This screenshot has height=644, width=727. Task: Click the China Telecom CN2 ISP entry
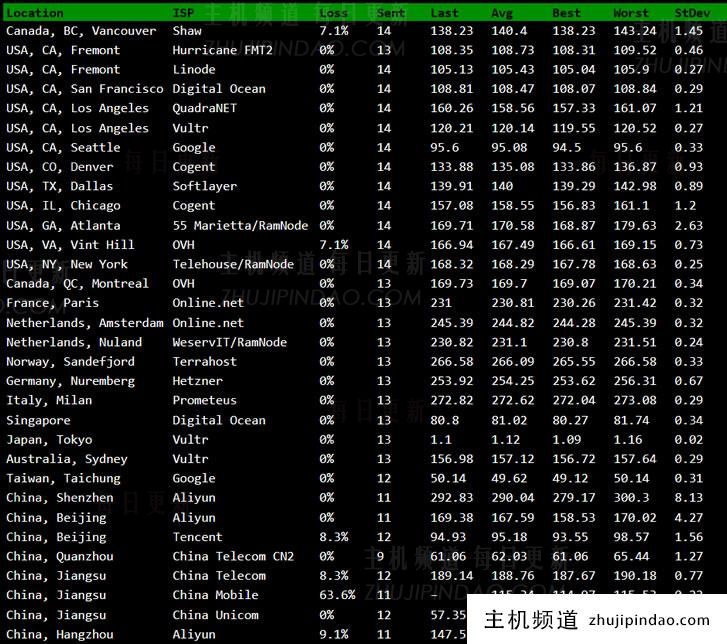[x=233, y=556]
